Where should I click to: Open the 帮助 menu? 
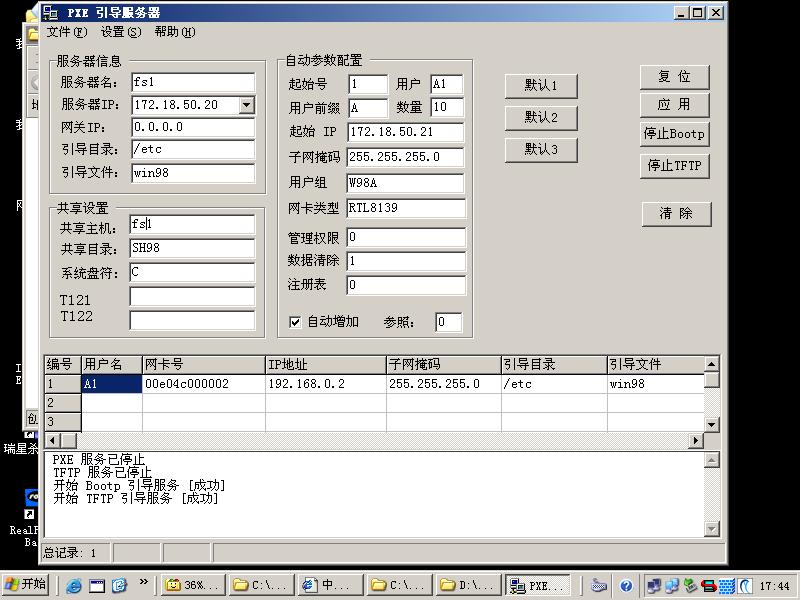point(175,32)
